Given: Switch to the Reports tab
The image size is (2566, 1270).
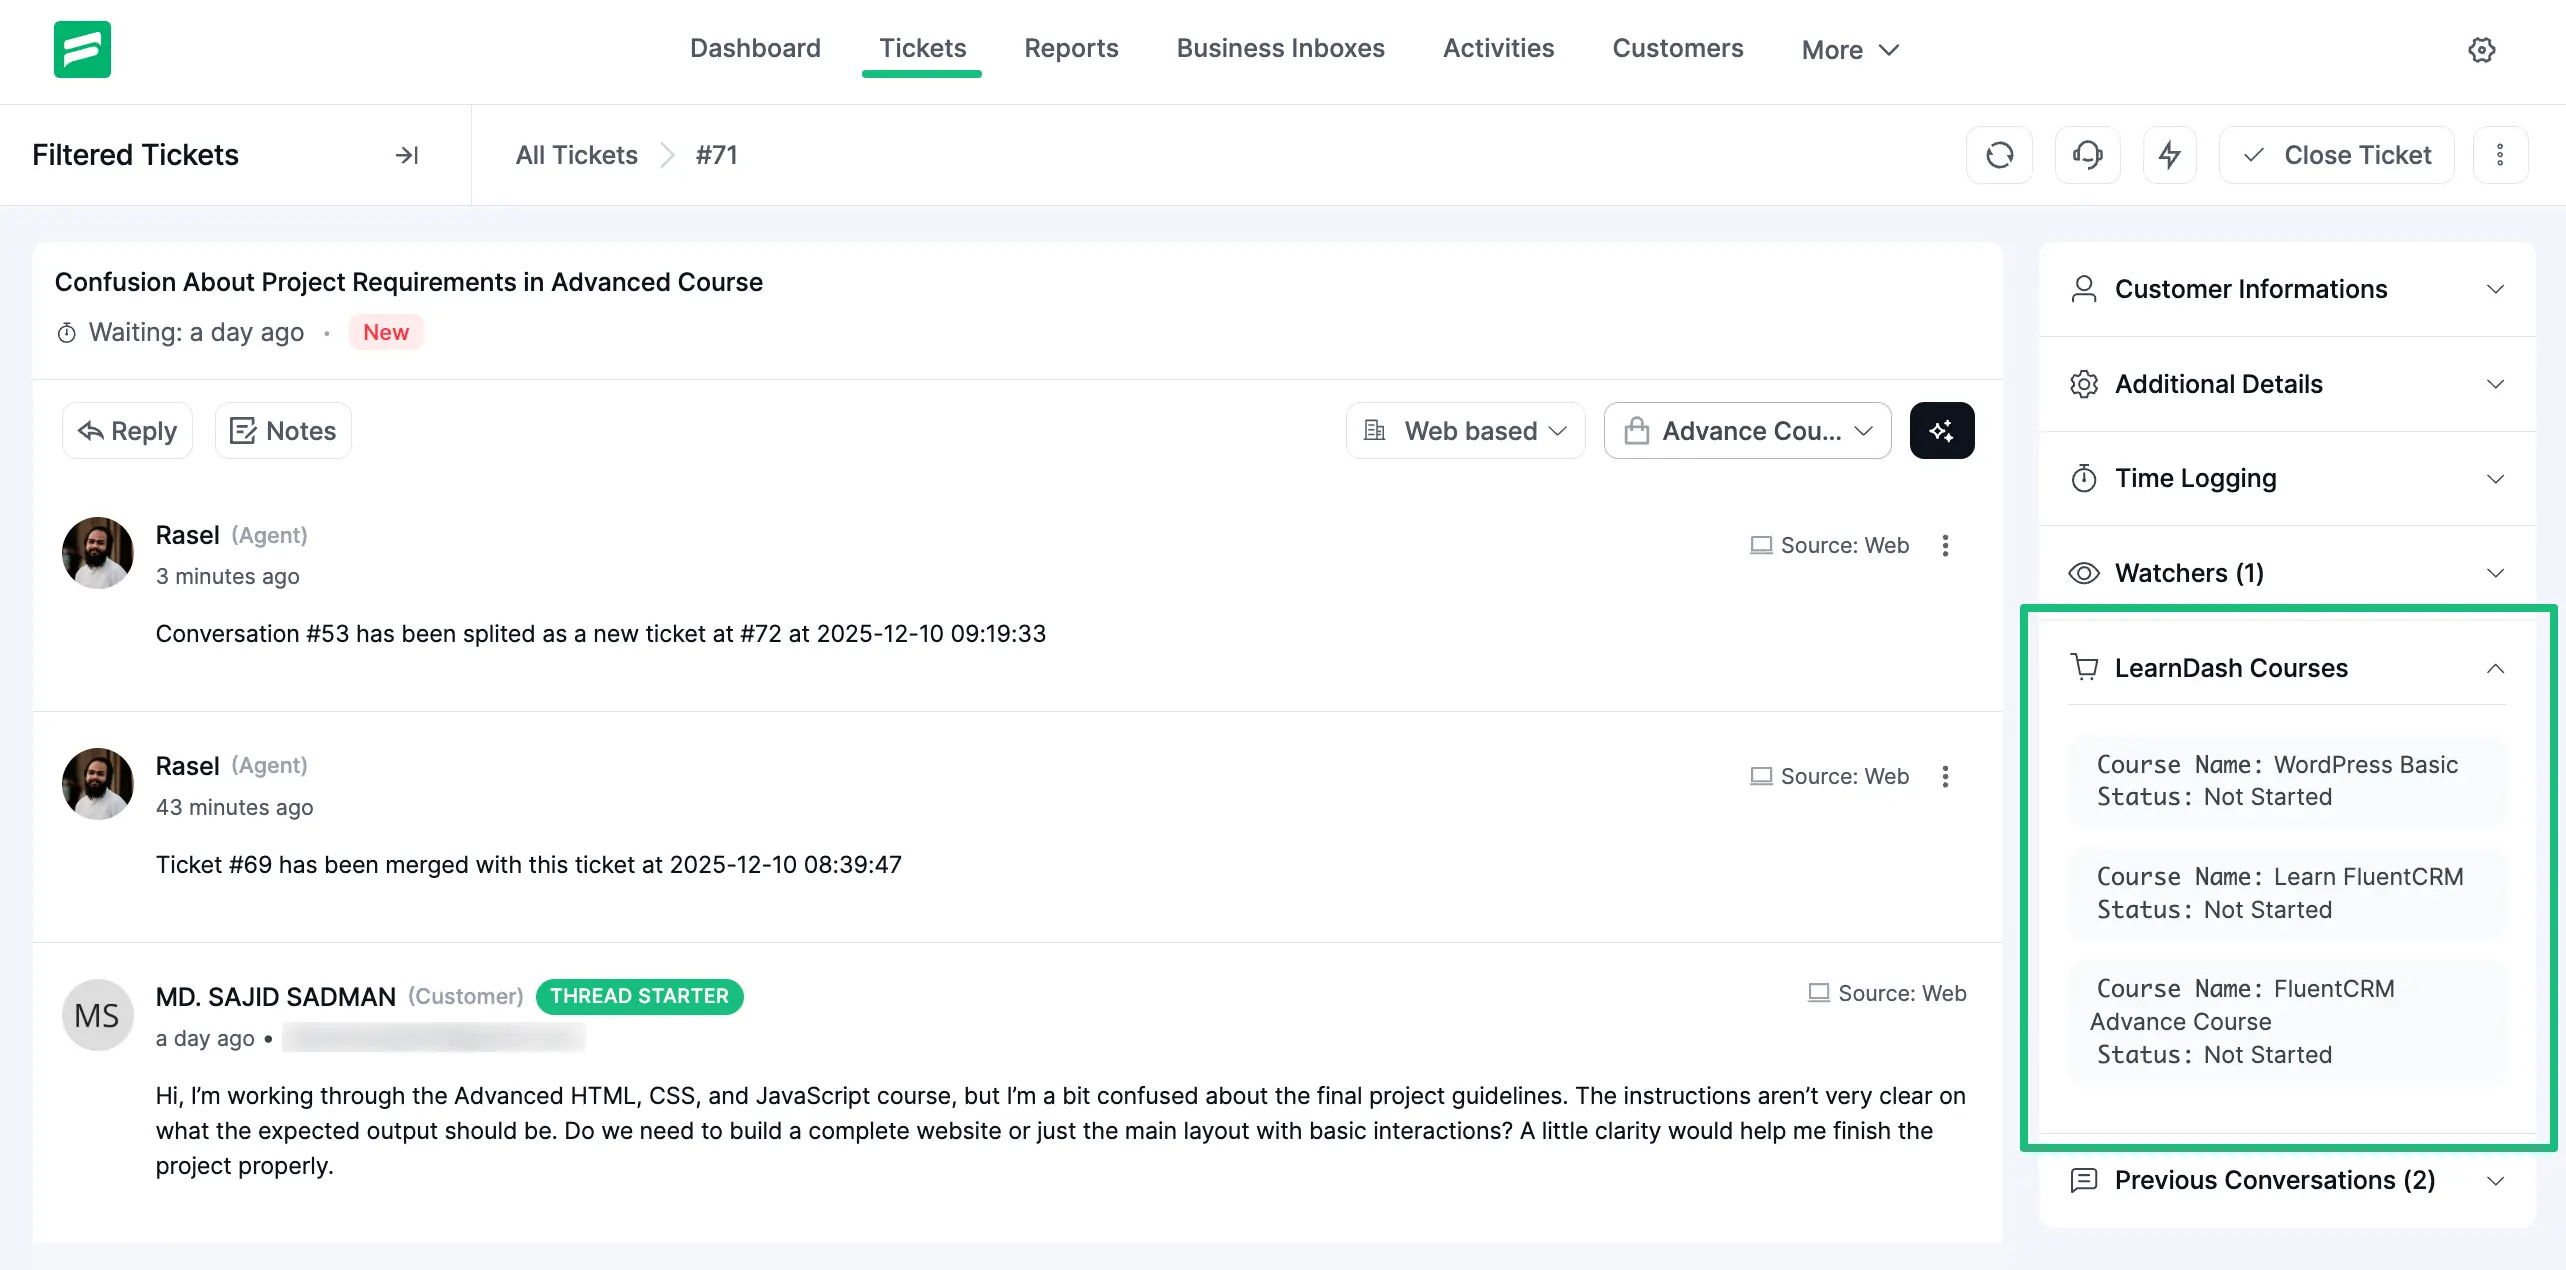Looking at the screenshot, I should [1071, 48].
